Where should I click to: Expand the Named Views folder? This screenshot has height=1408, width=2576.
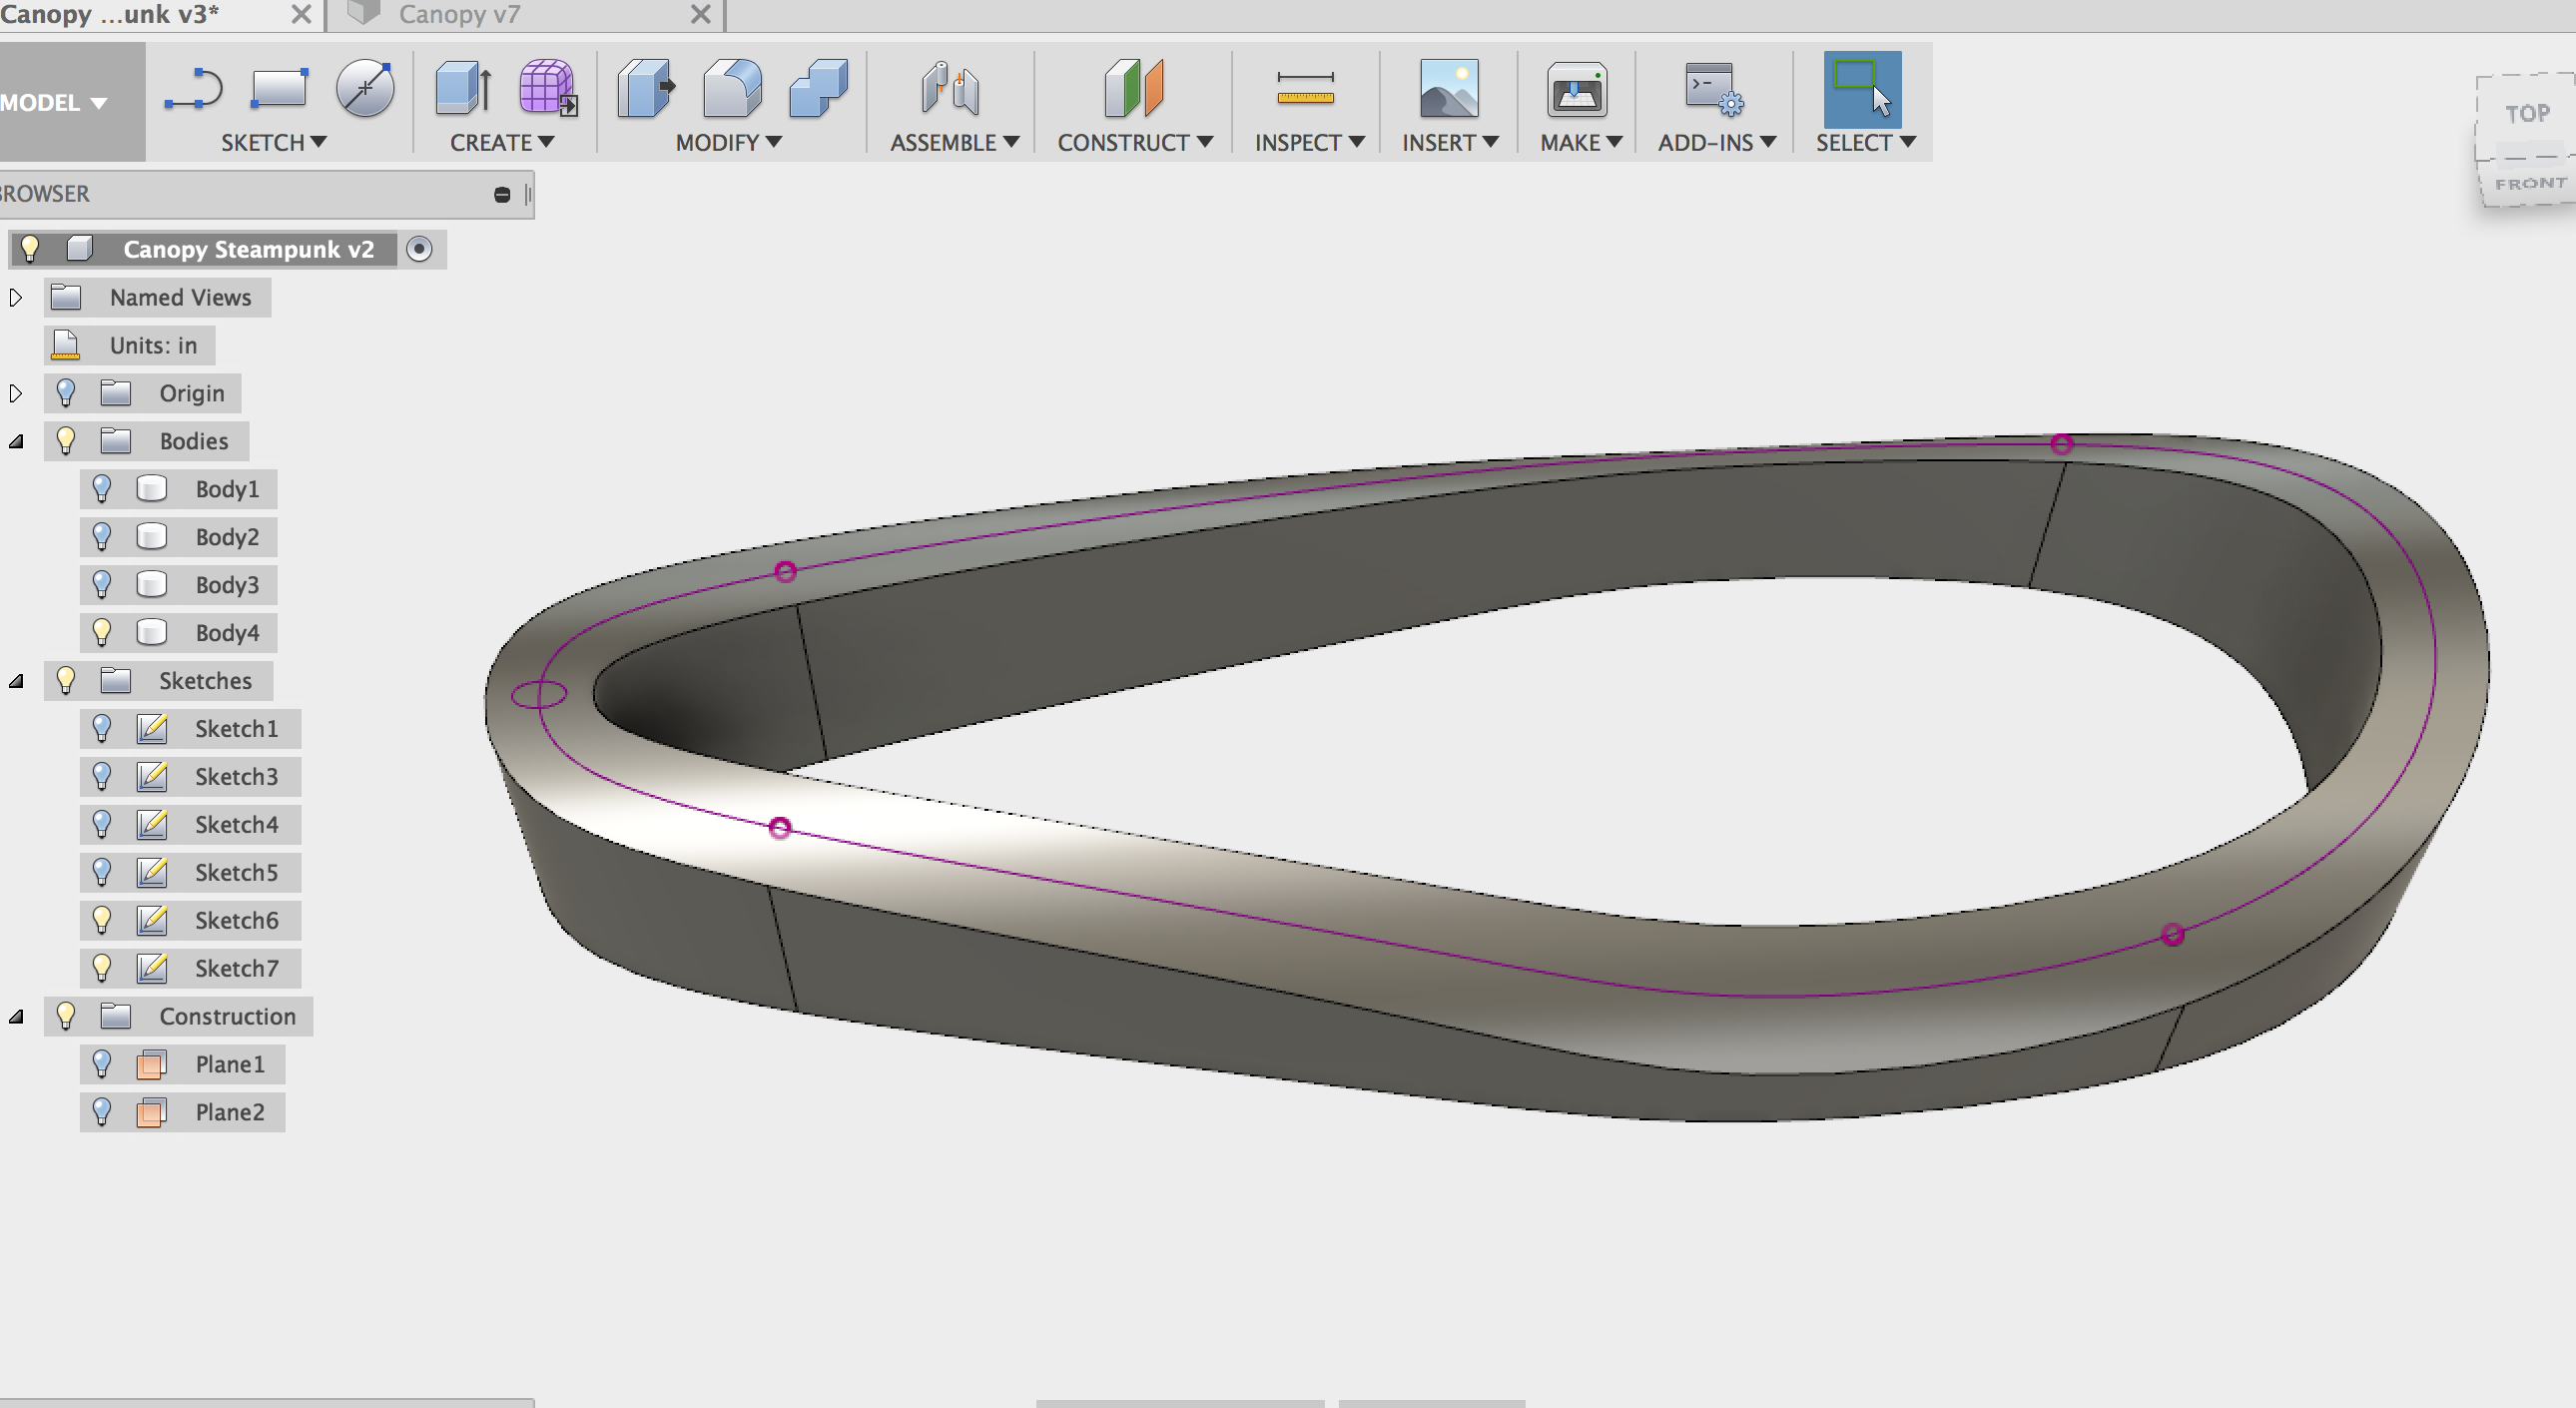tap(16, 296)
